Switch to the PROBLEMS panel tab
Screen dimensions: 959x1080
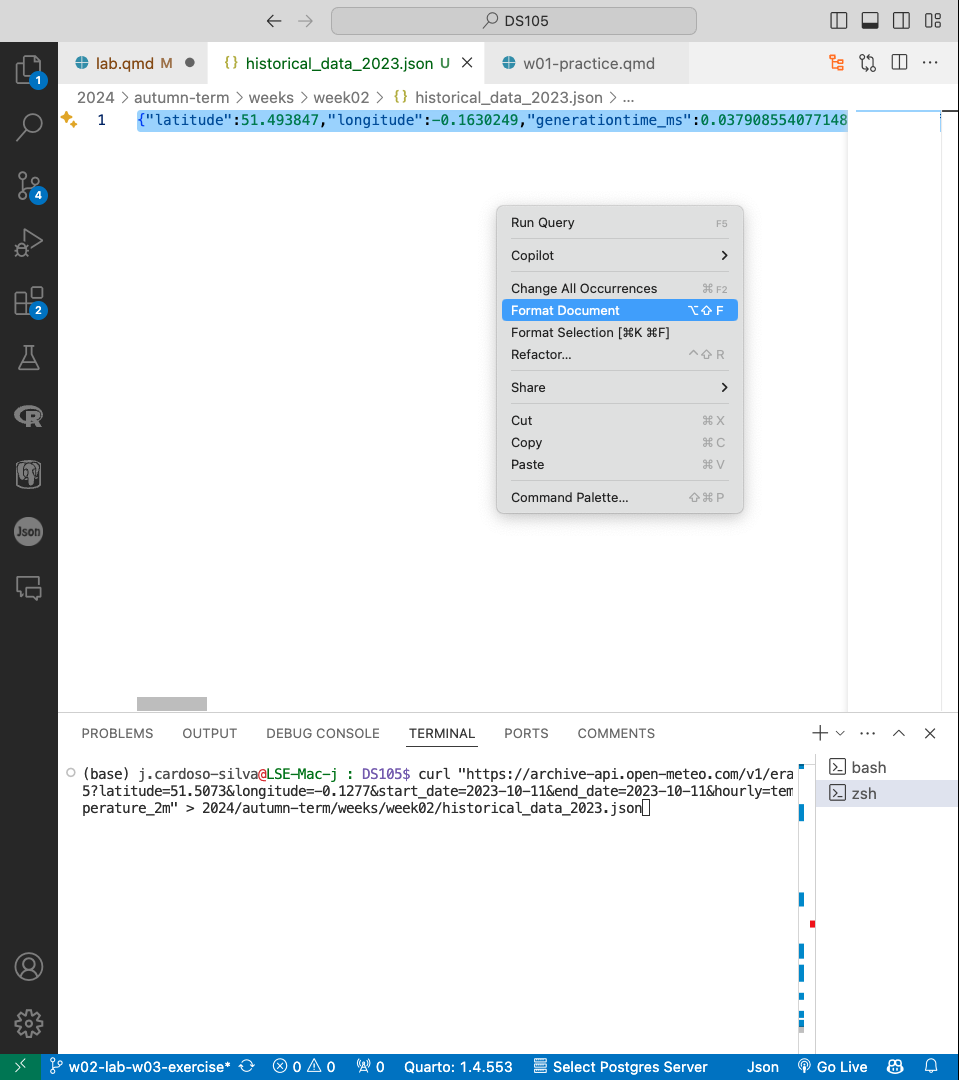[x=117, y=734]
